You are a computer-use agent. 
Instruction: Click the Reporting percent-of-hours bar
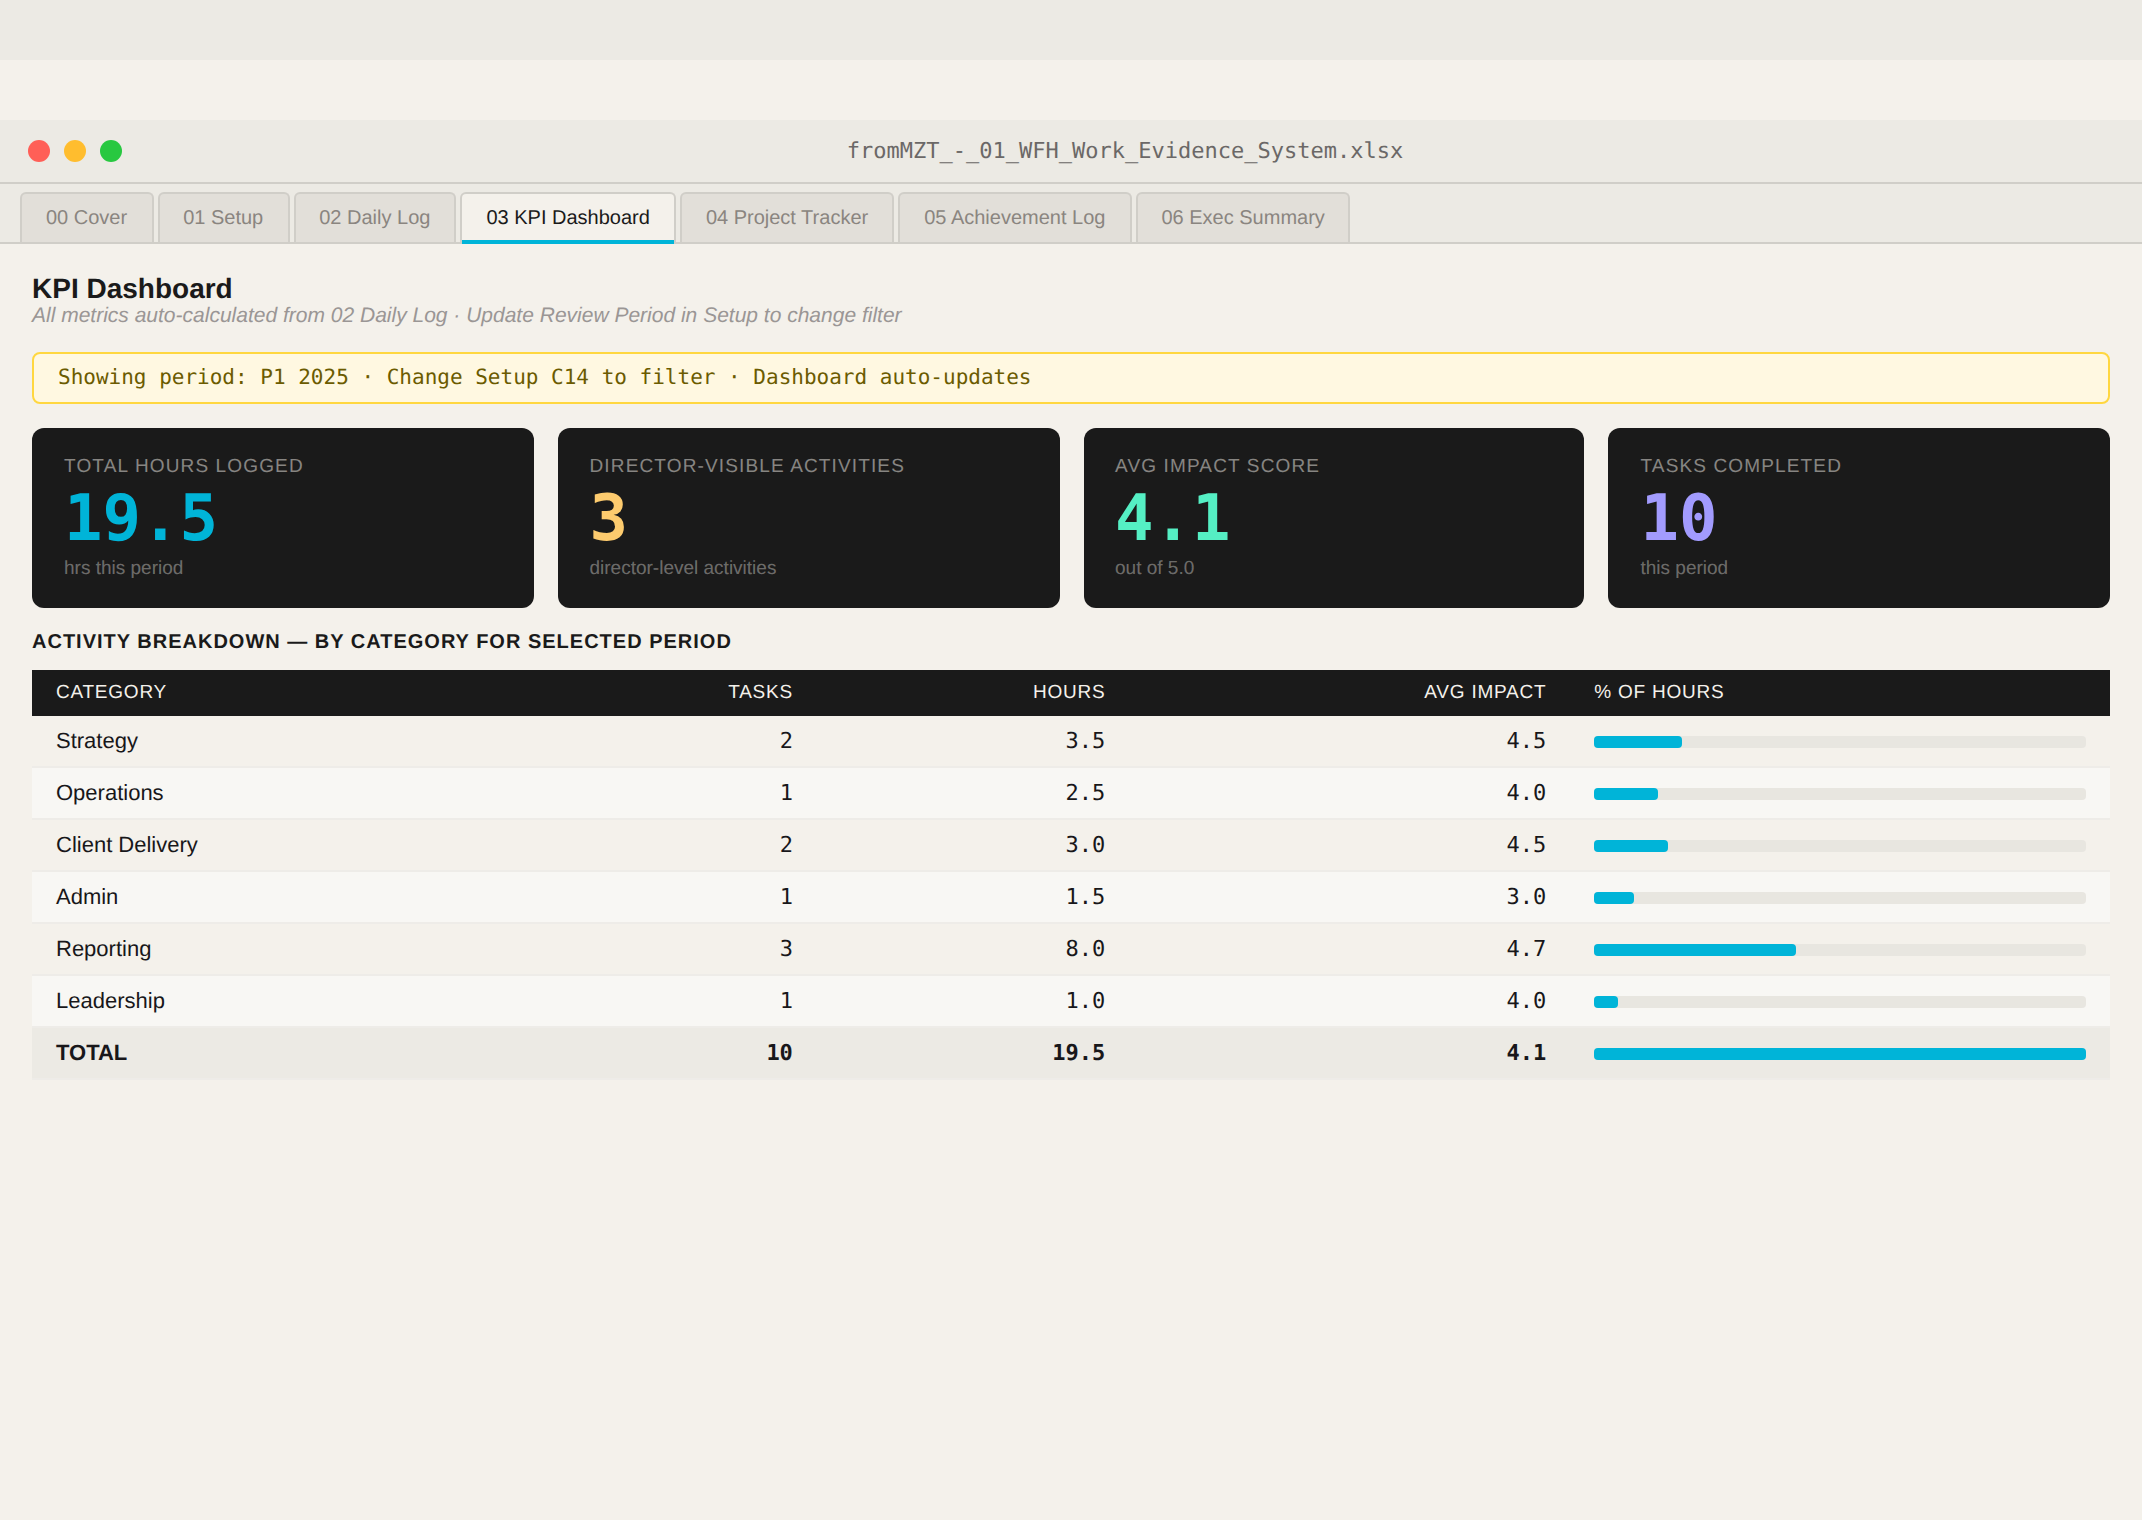[1840, 950]
